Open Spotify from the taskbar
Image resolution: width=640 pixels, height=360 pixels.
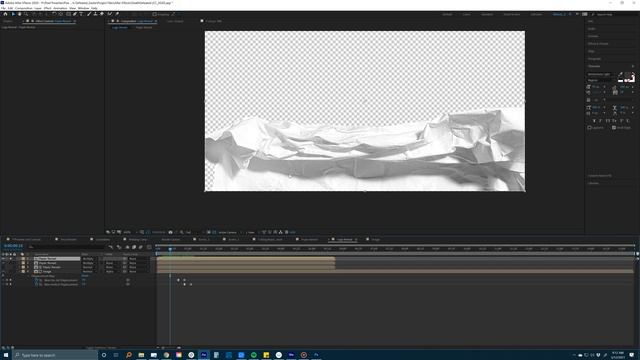coord(253,355)
